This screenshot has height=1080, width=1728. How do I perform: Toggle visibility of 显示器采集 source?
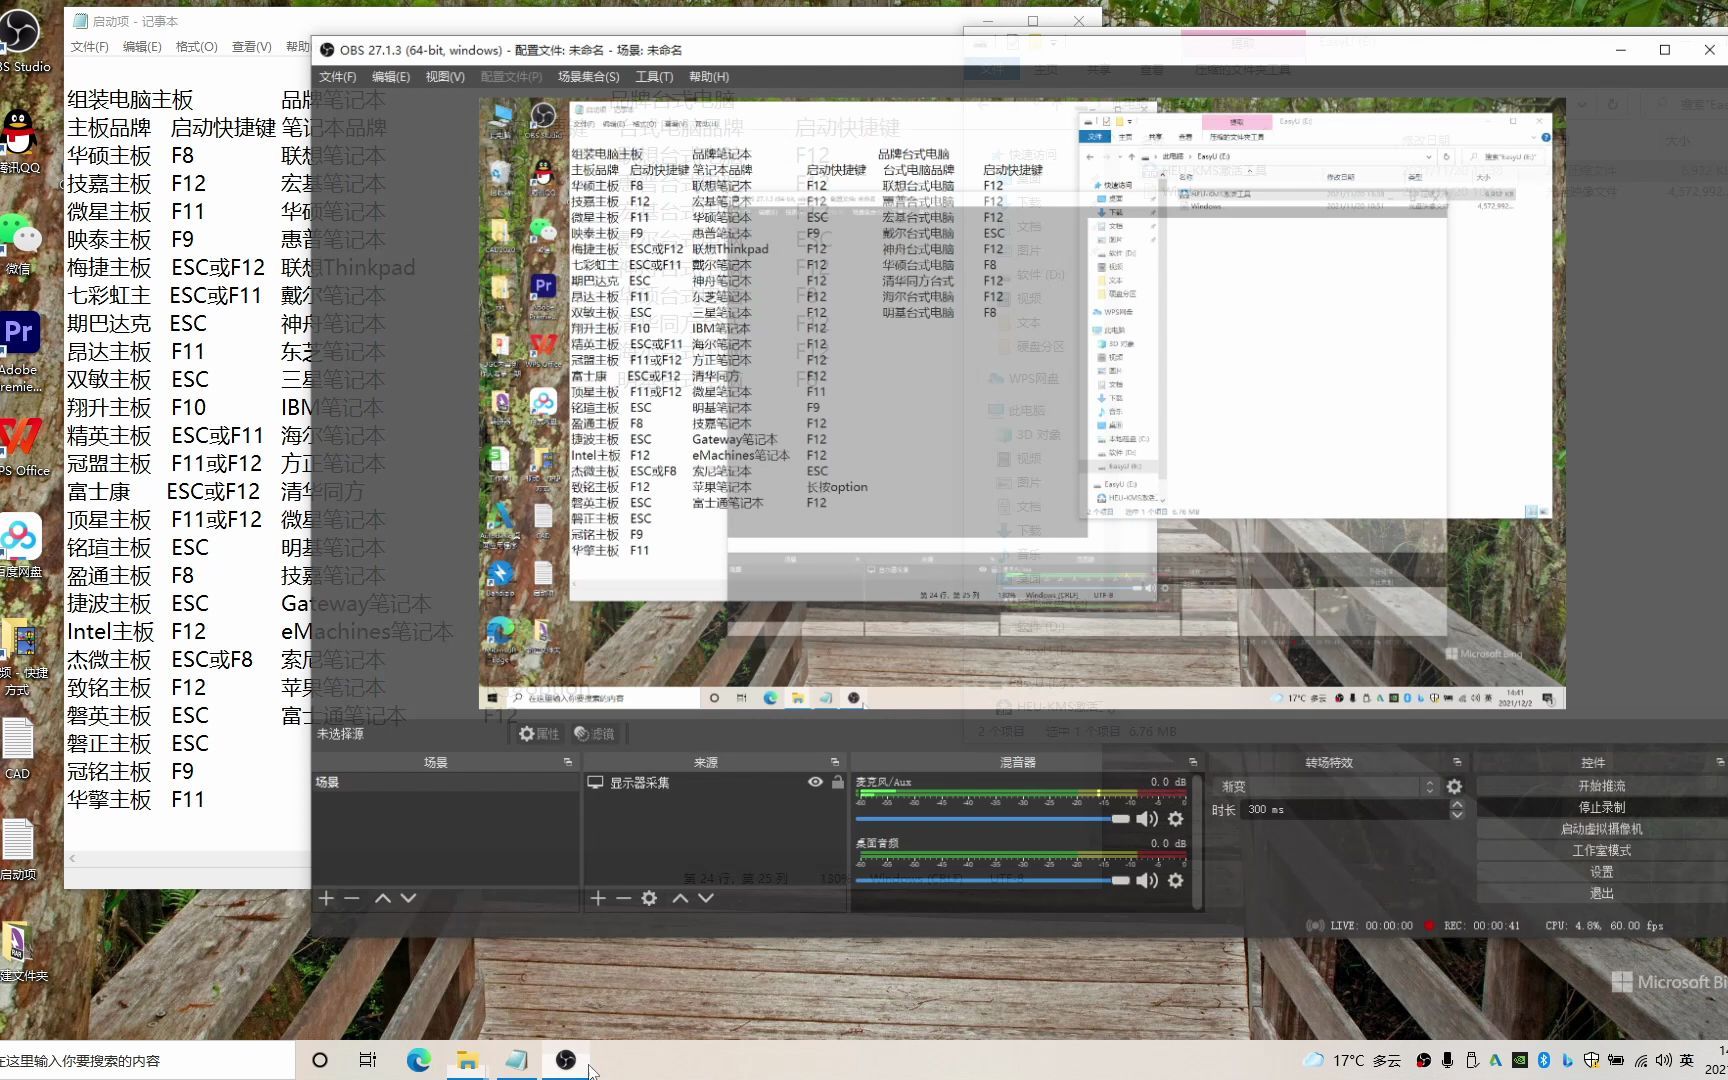[815, 782]
